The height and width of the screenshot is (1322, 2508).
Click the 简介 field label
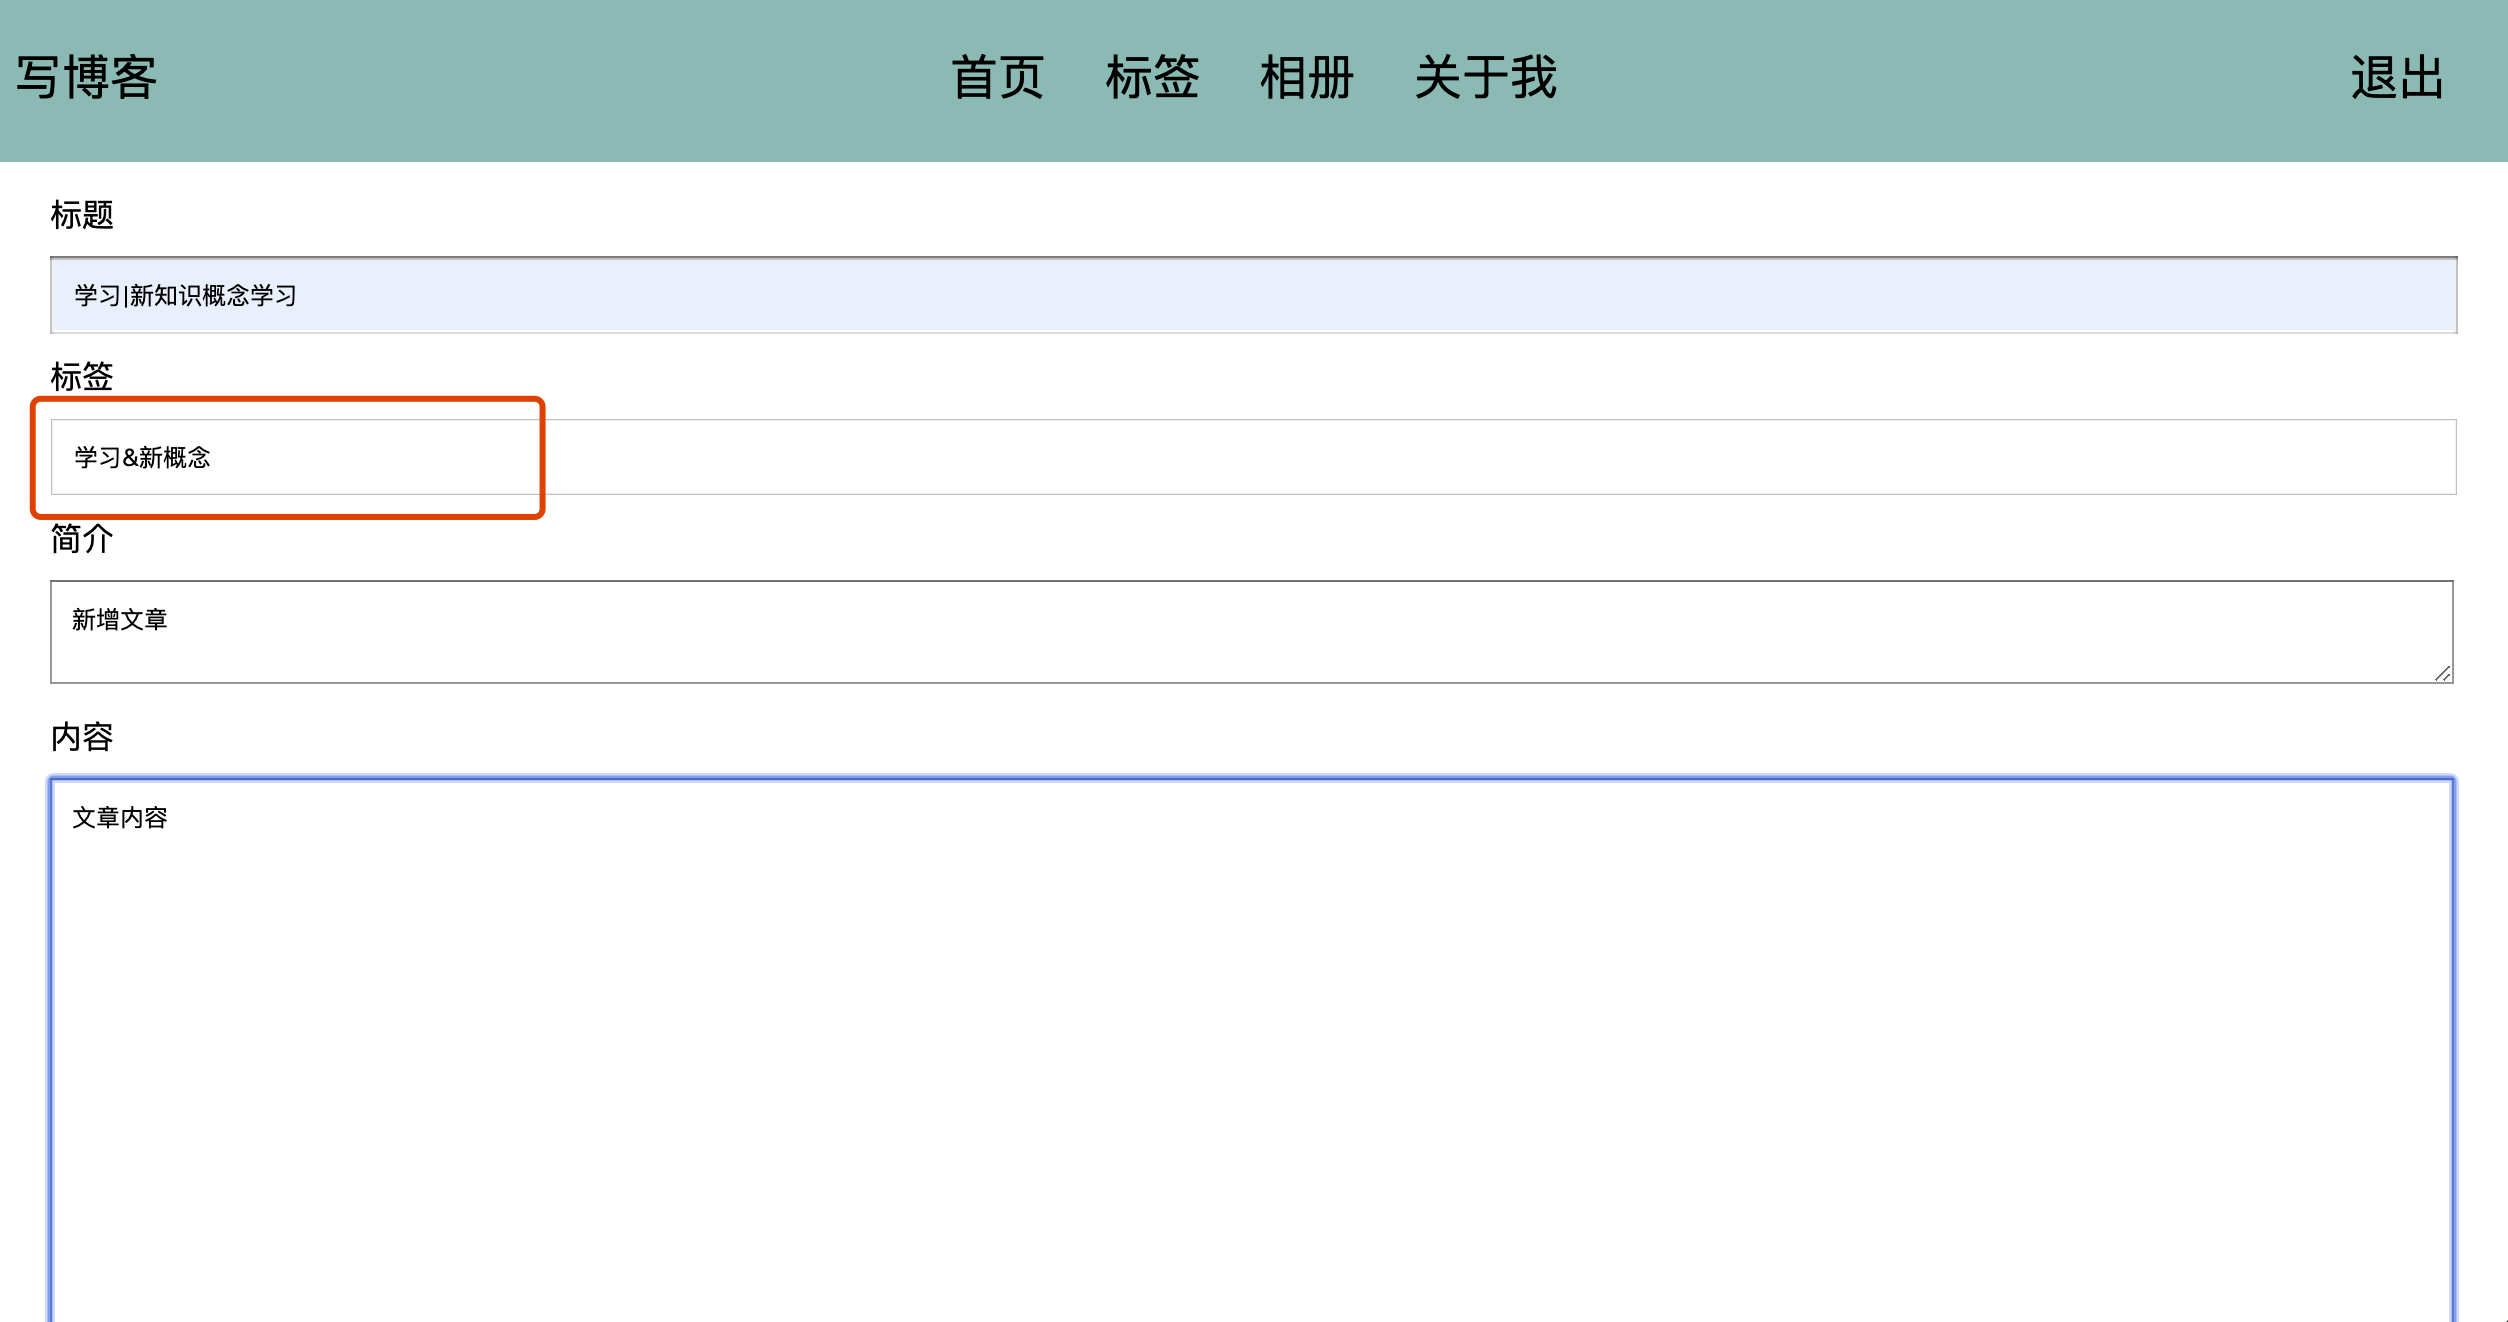click(82, 540)
